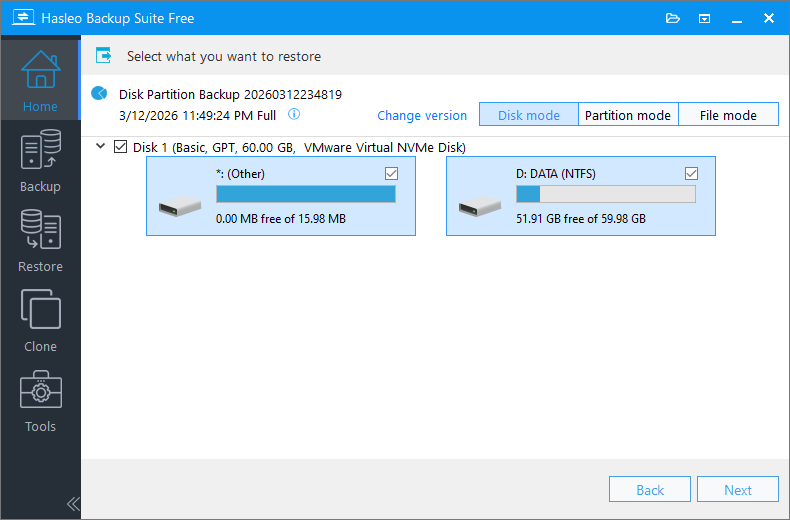Close the Hasleo Backup Suite window
790x520 pixels.
pyautogui.click(x=769, y=18)
